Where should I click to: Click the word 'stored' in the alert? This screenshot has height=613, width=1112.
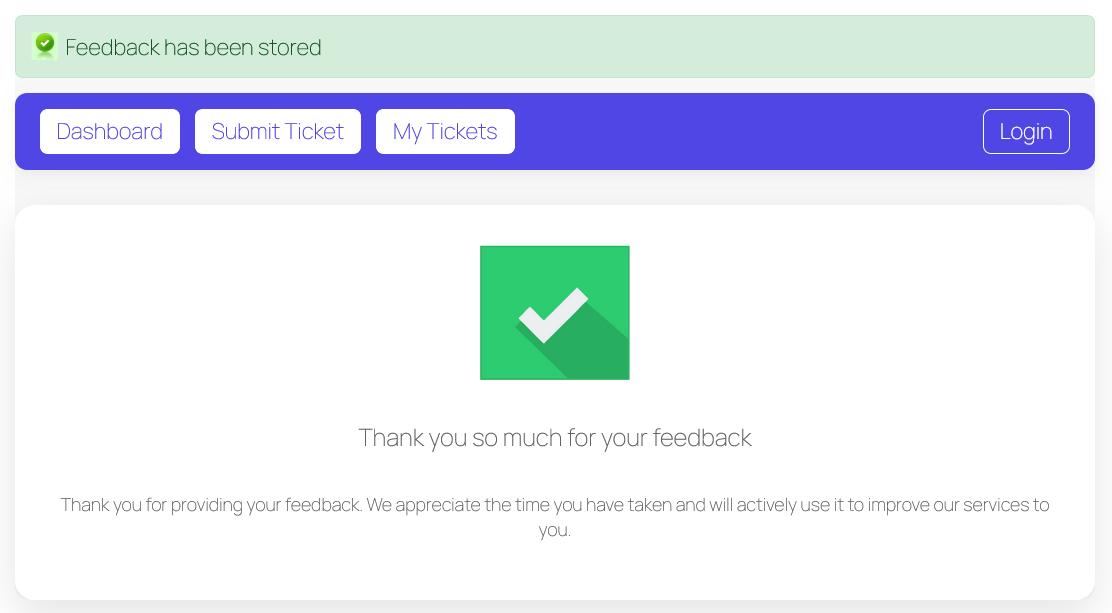(x=294, y=47)
